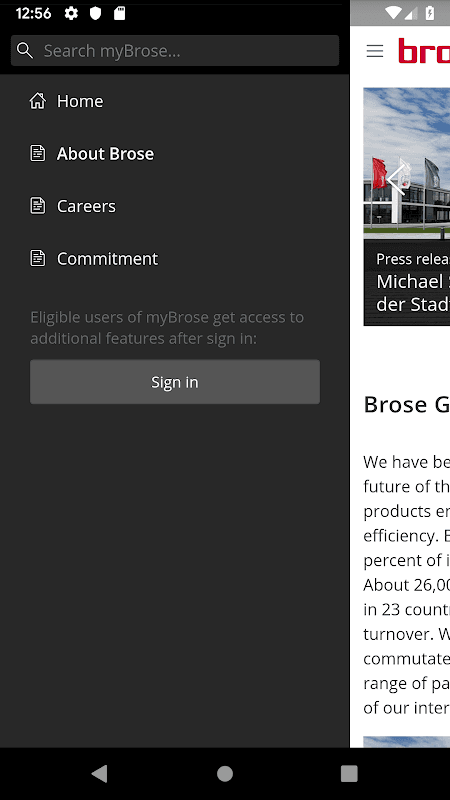Tap the Android back navigation button

click(99, 773)
